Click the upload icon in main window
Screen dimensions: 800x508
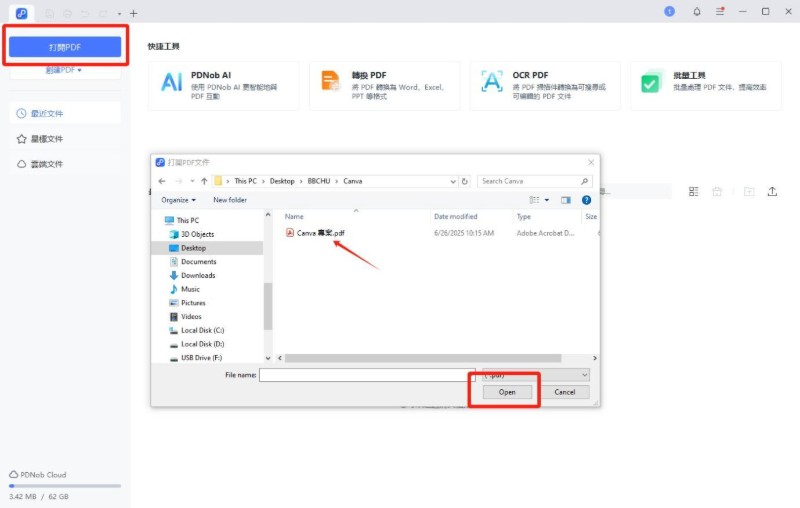pyautogui.click(x=772, y=191)
